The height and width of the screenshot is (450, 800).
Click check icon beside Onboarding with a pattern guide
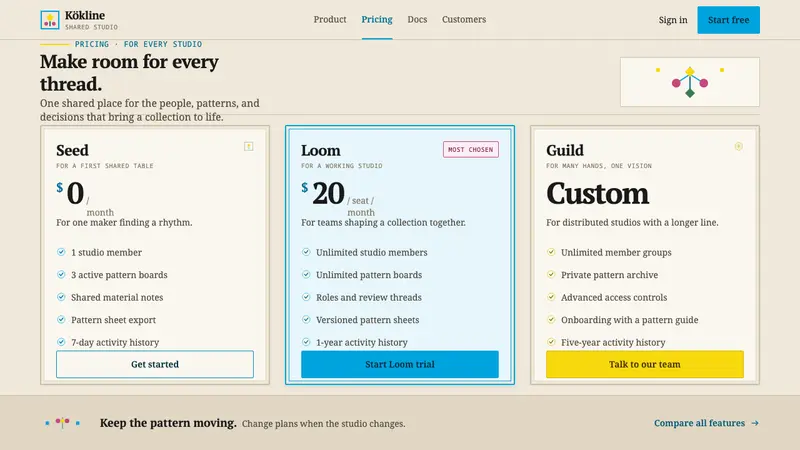(551, 319)
